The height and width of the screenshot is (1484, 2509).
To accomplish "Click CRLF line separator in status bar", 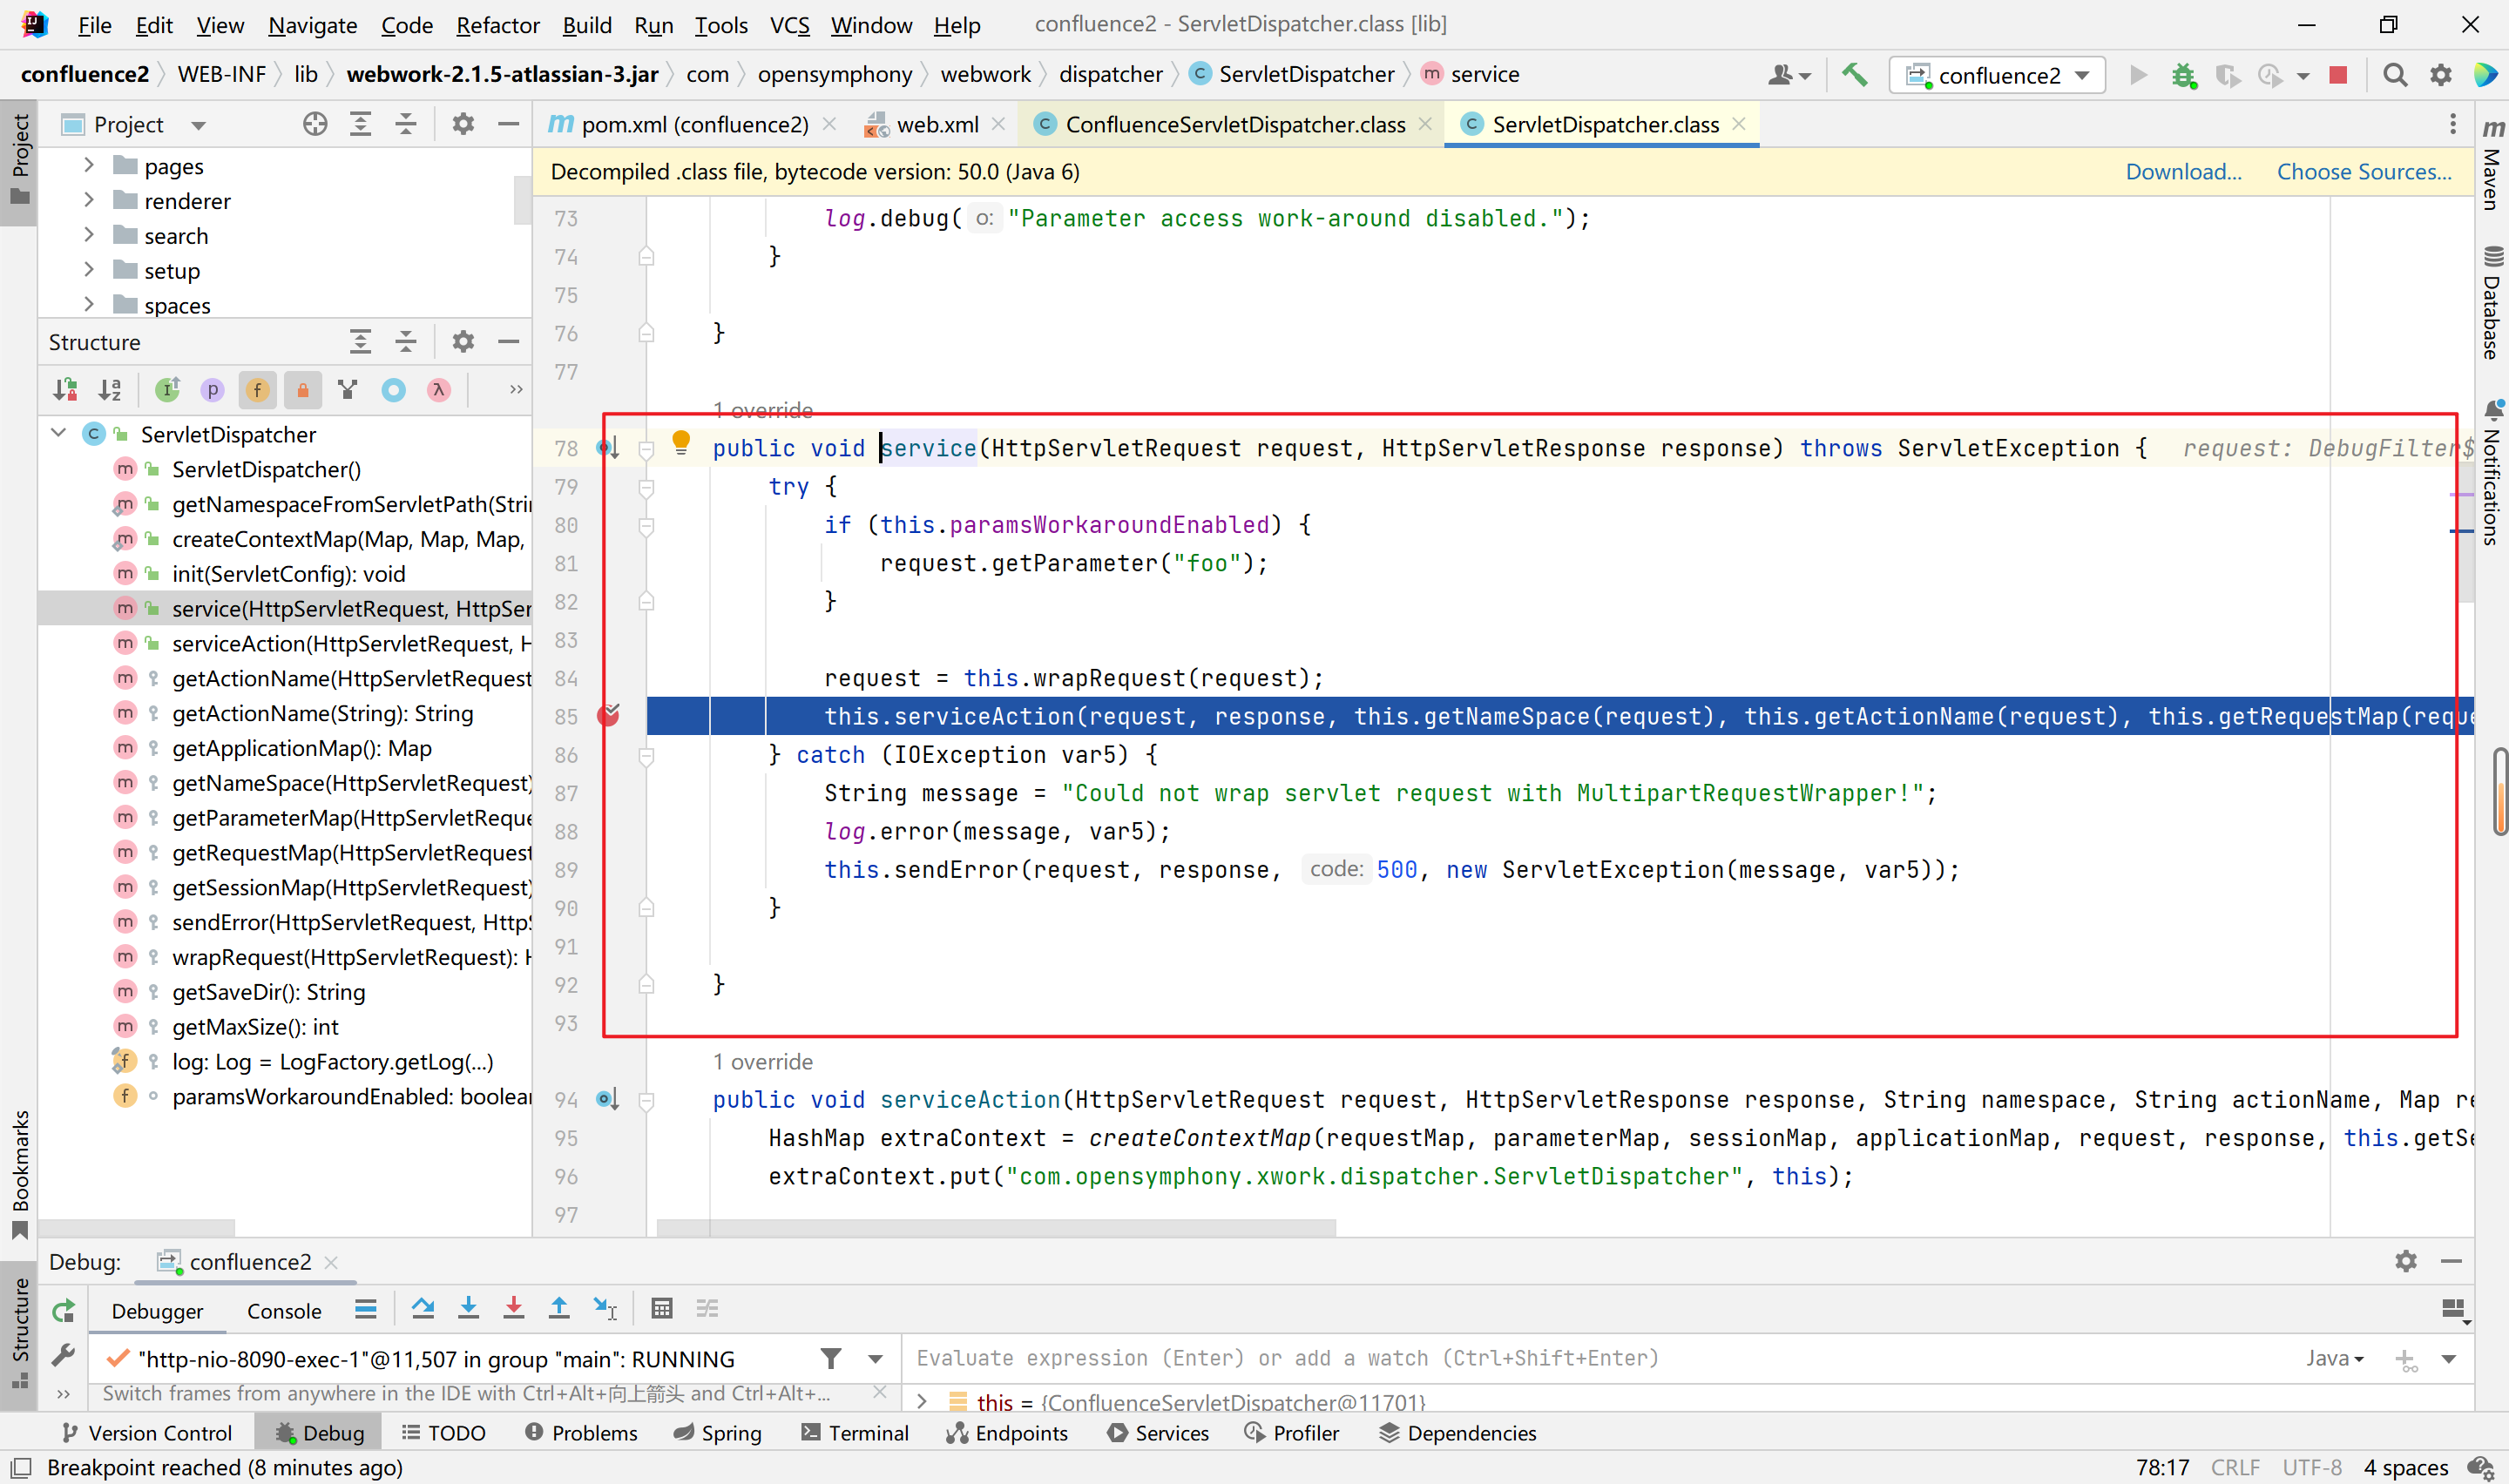I will tap(2234, 1467).
